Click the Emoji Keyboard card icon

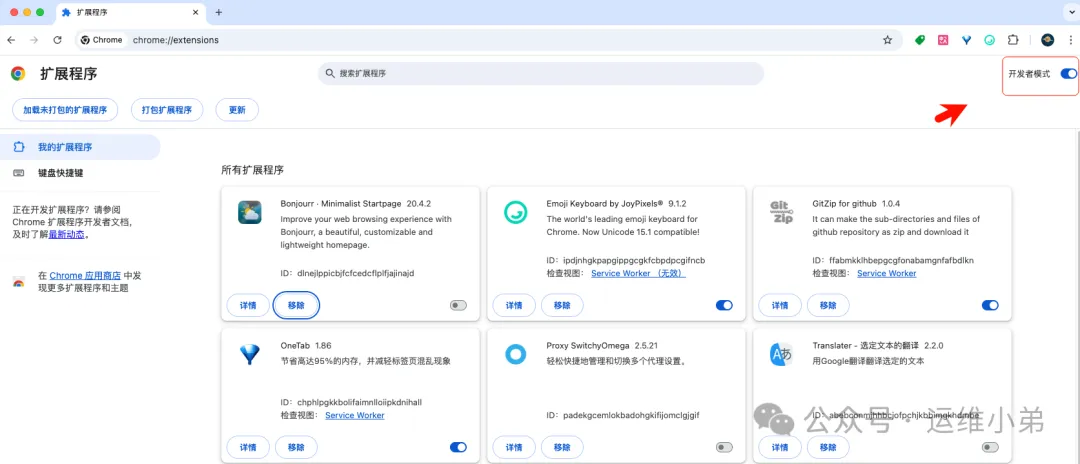tap(515, 213)
